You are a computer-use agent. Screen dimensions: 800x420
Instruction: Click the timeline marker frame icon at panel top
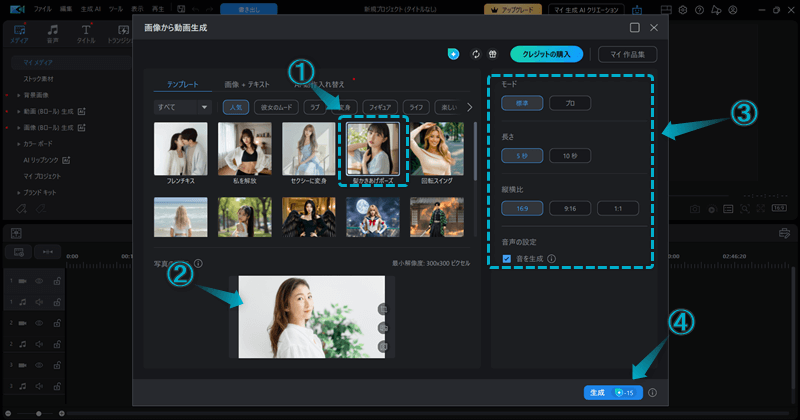[16, 233]
